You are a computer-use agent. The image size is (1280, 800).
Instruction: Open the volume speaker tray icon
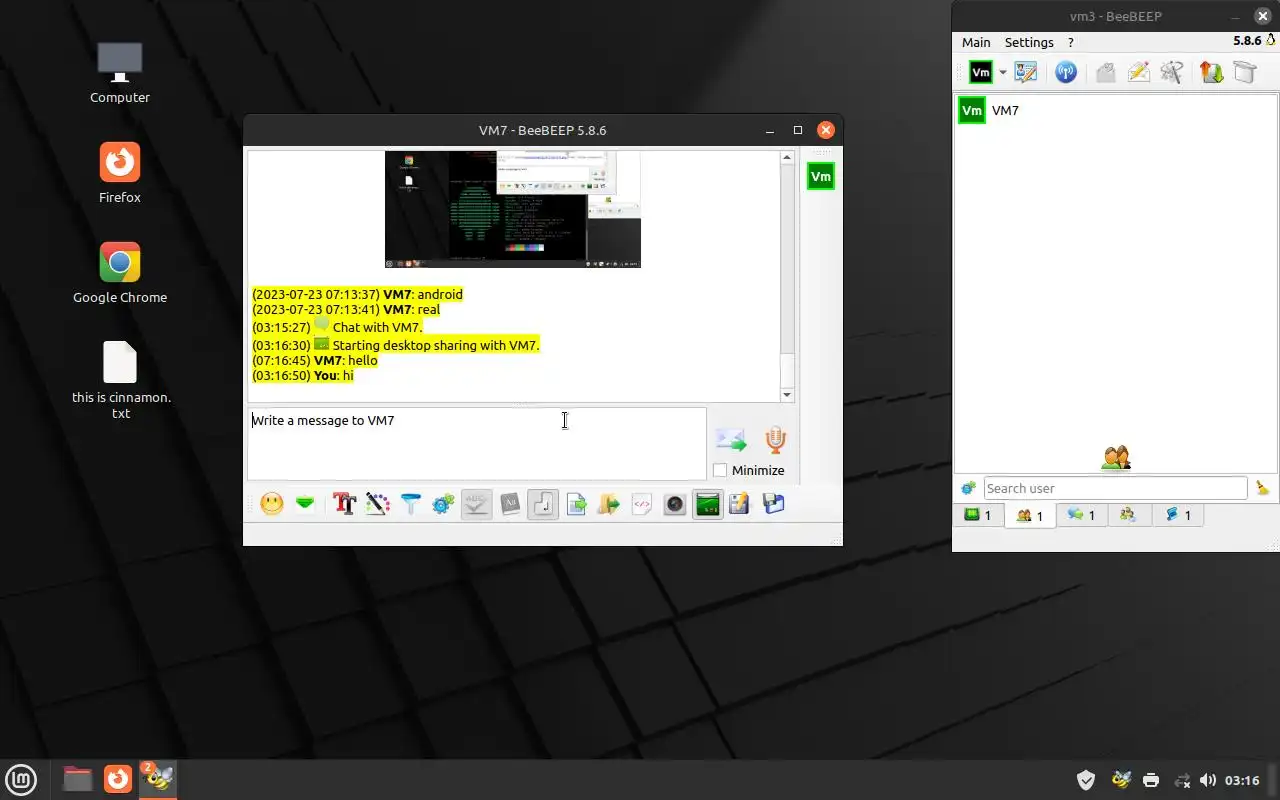[1208, 780]
